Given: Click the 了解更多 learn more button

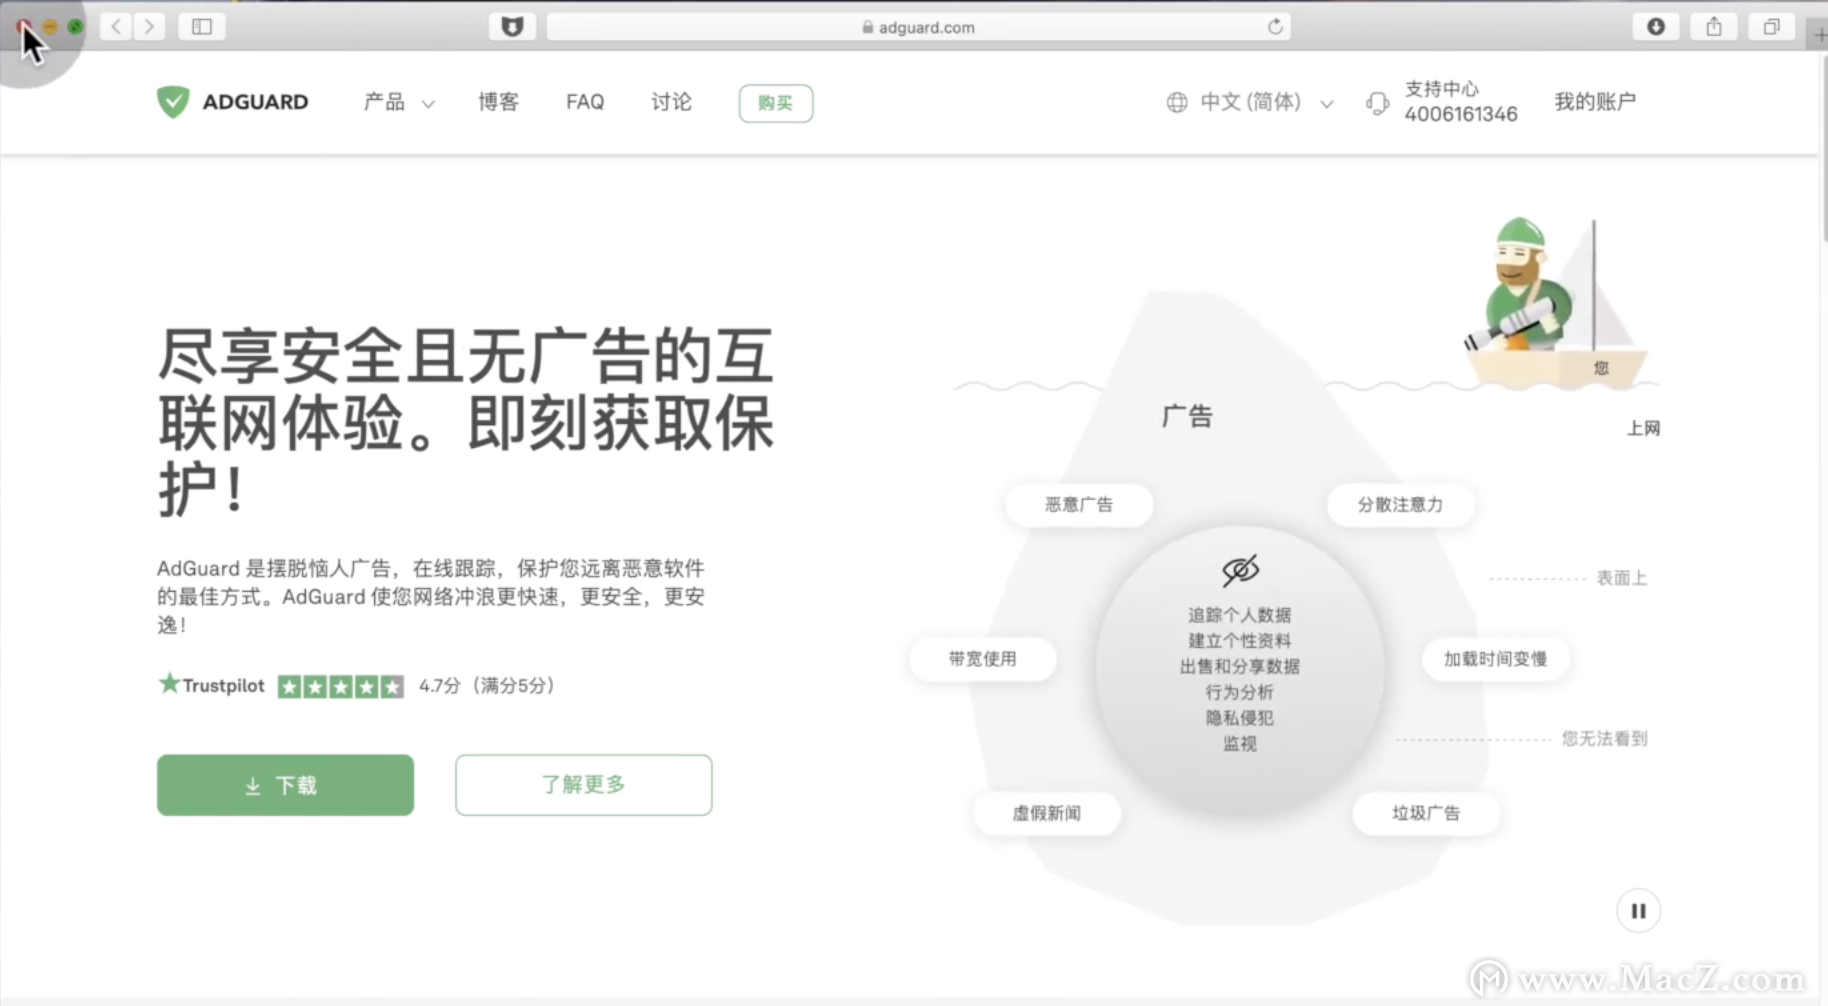Looking at the screenshot, I should [x=584, y=785].
